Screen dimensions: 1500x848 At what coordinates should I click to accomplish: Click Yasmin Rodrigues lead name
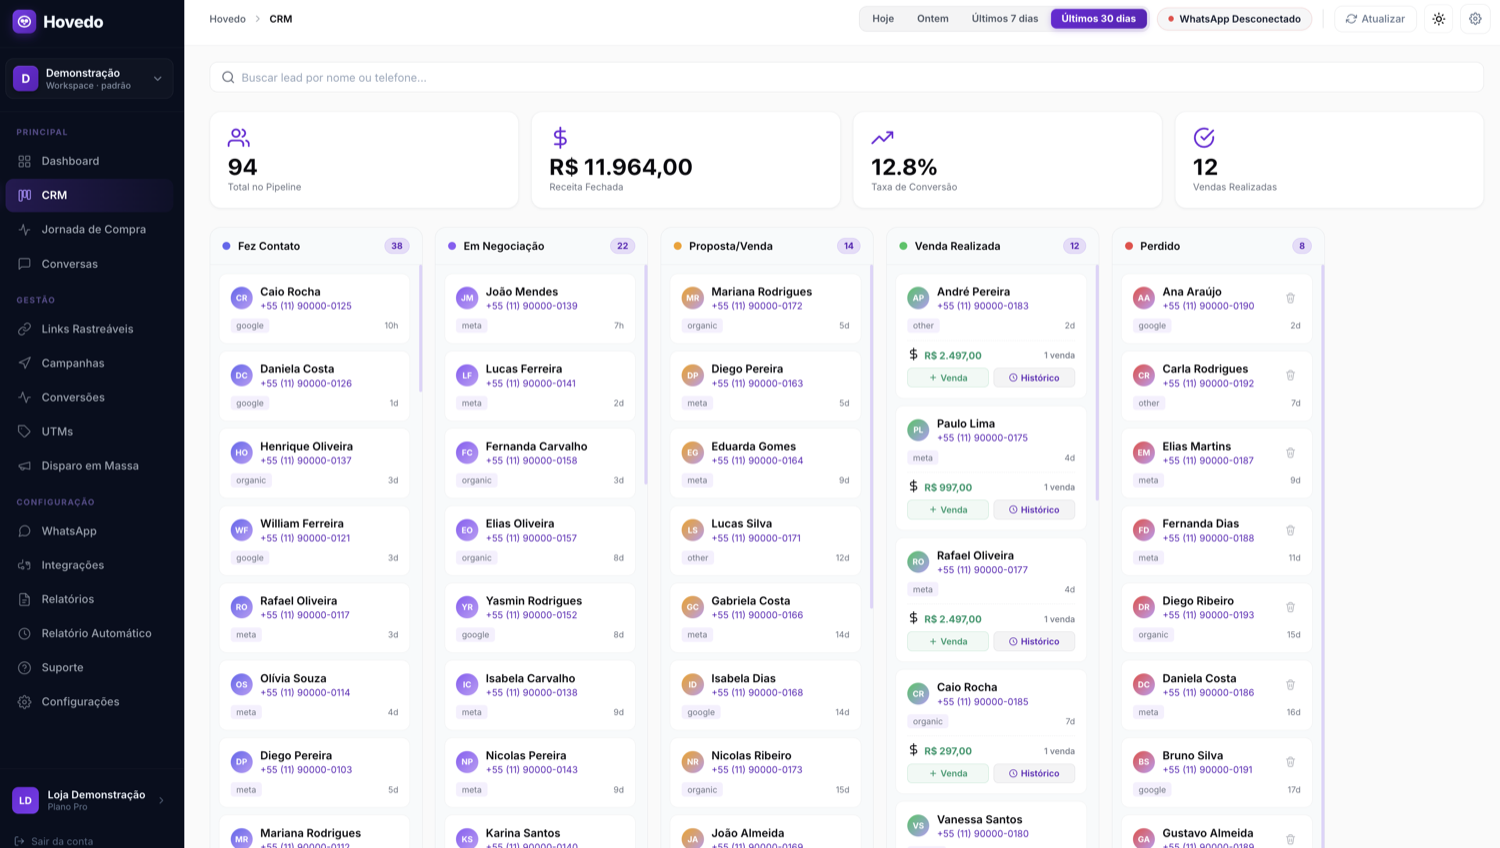(x=534, y=601)
